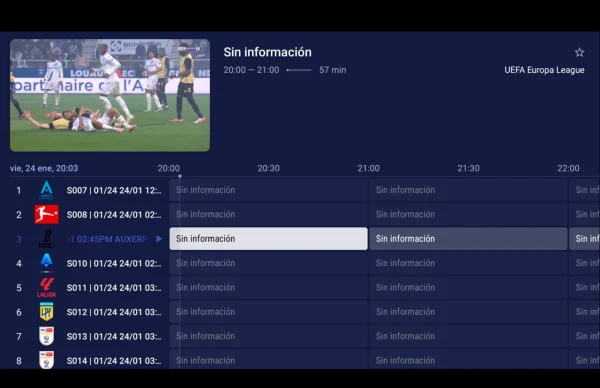Select the 20:00 program on channel 2

click(269, 214)
